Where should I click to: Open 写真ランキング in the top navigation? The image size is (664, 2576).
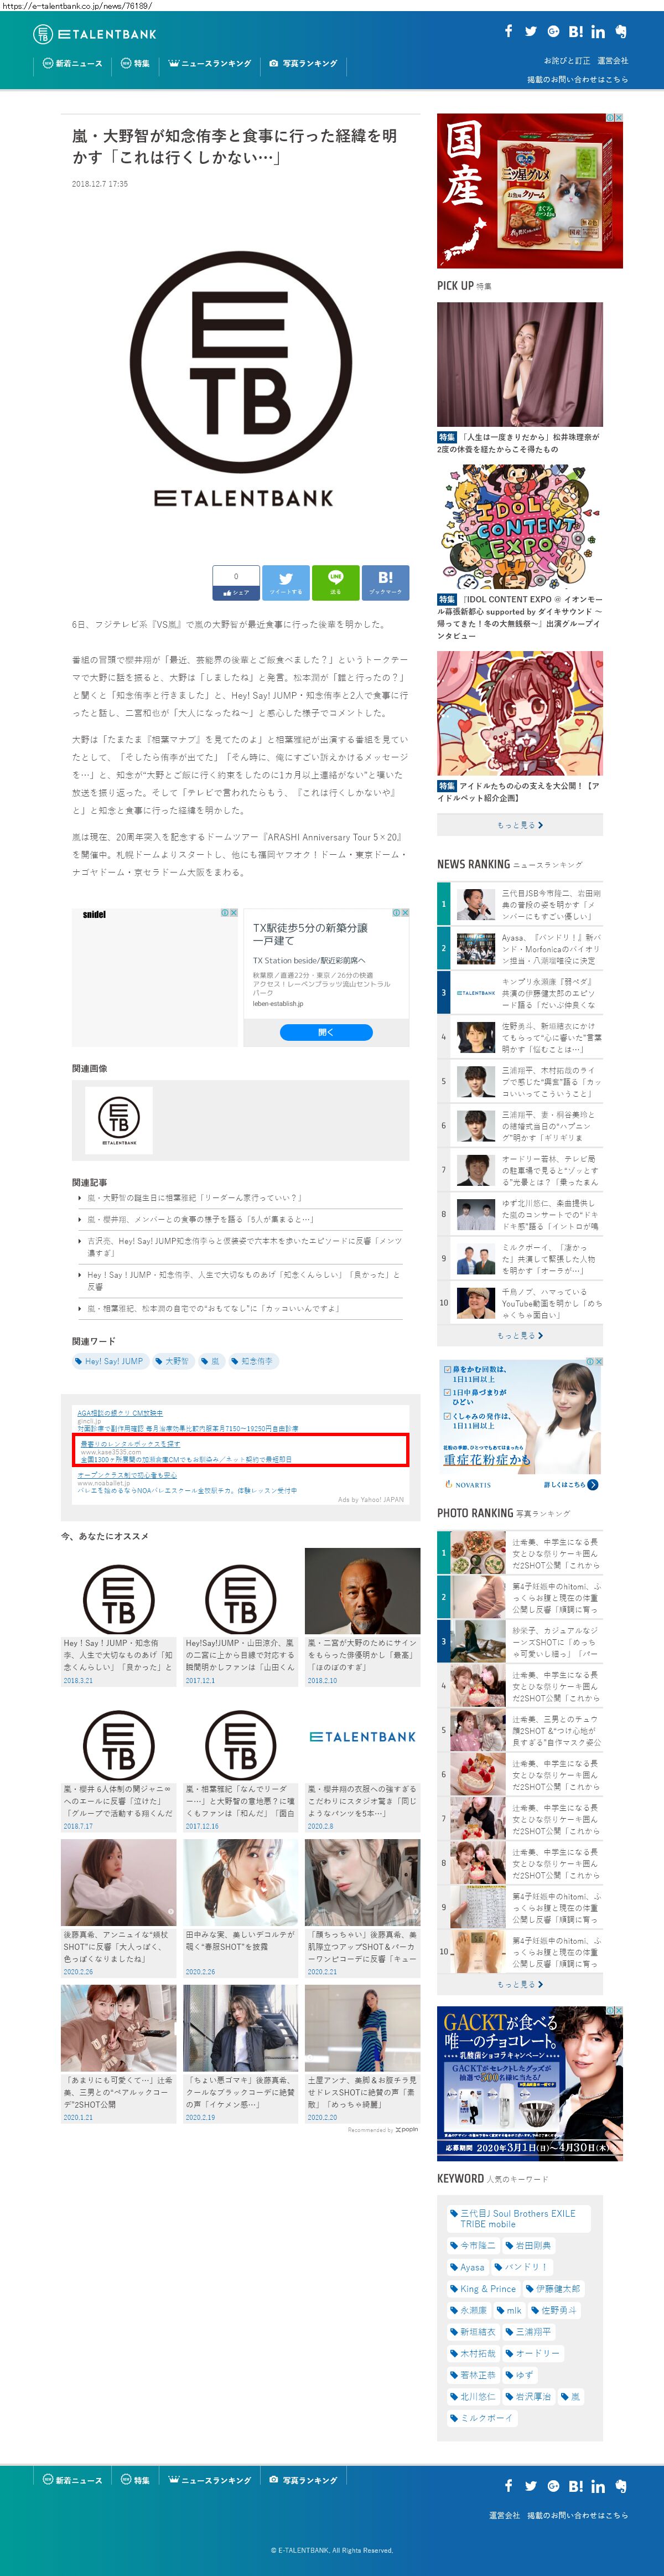tap(303, 63)
